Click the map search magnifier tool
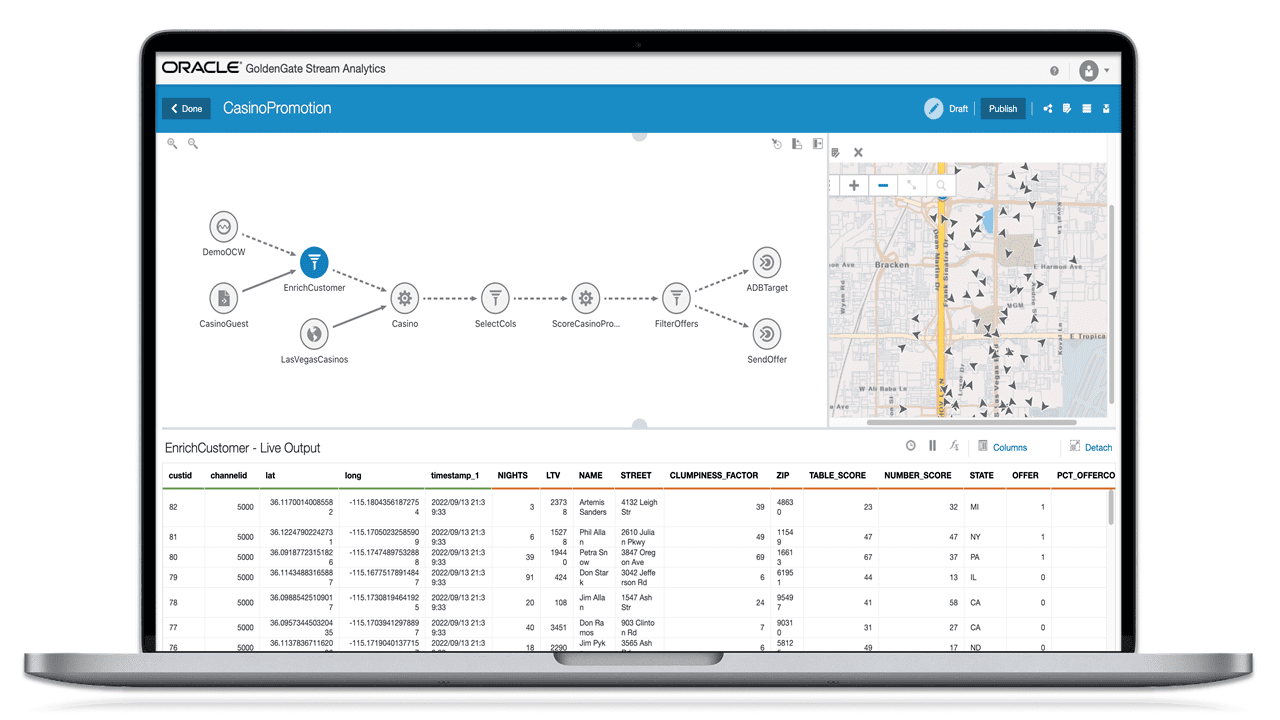Image resolution: width=1280 pixels, height=720 pixels. click(940, 185)
